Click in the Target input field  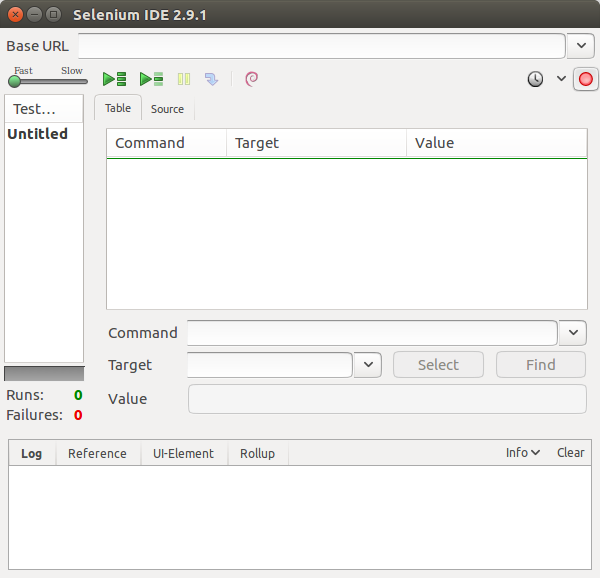(x=270, y=365)
